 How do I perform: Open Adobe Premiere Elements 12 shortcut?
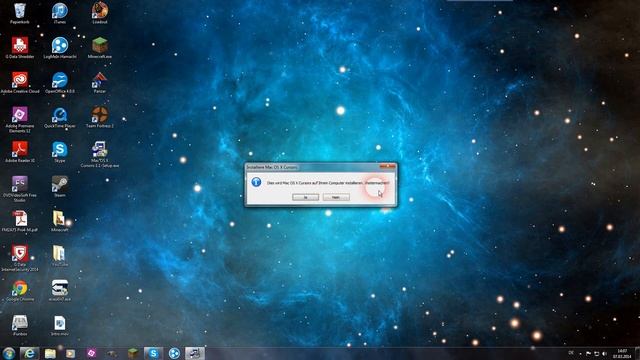pos(20,119)
